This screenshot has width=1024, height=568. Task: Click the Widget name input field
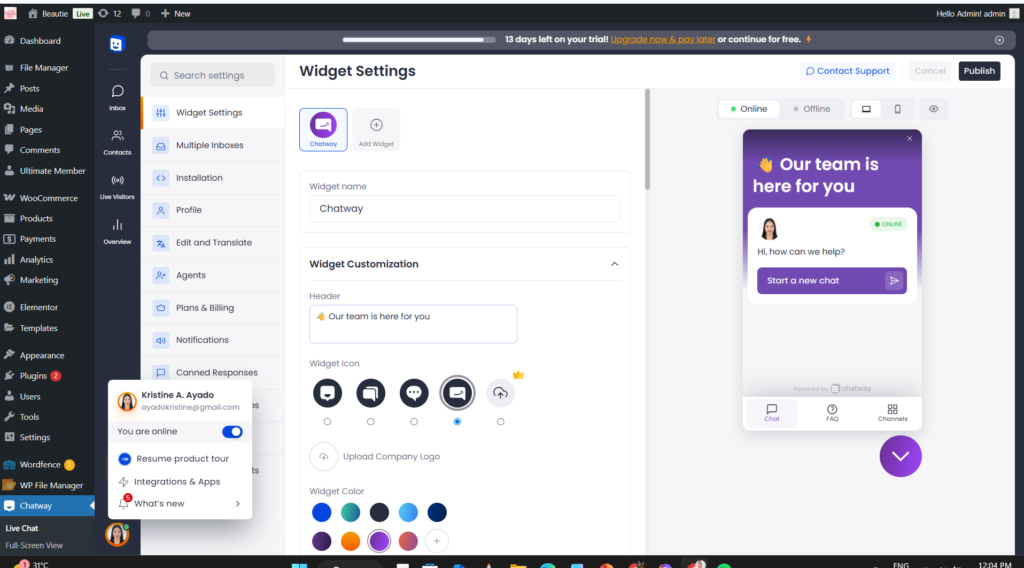pyautogui.click(x=464, y=209)
